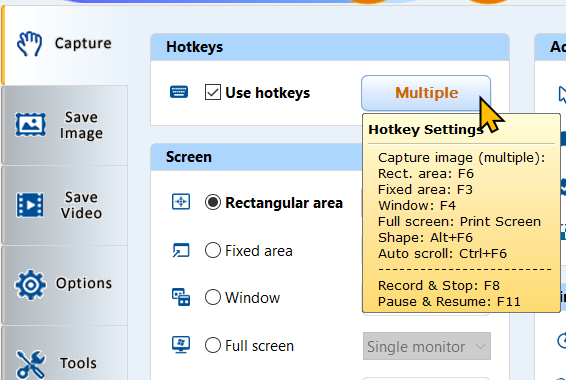Click the Rectangular area crosshair icon
This screenshot has width=566, height=380.
181,202
